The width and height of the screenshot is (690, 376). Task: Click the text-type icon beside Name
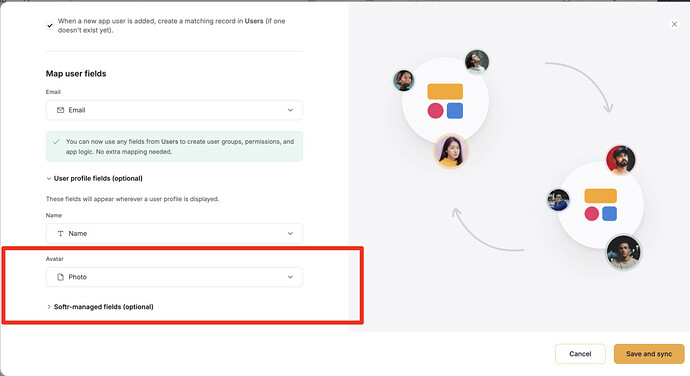point(60,233)
